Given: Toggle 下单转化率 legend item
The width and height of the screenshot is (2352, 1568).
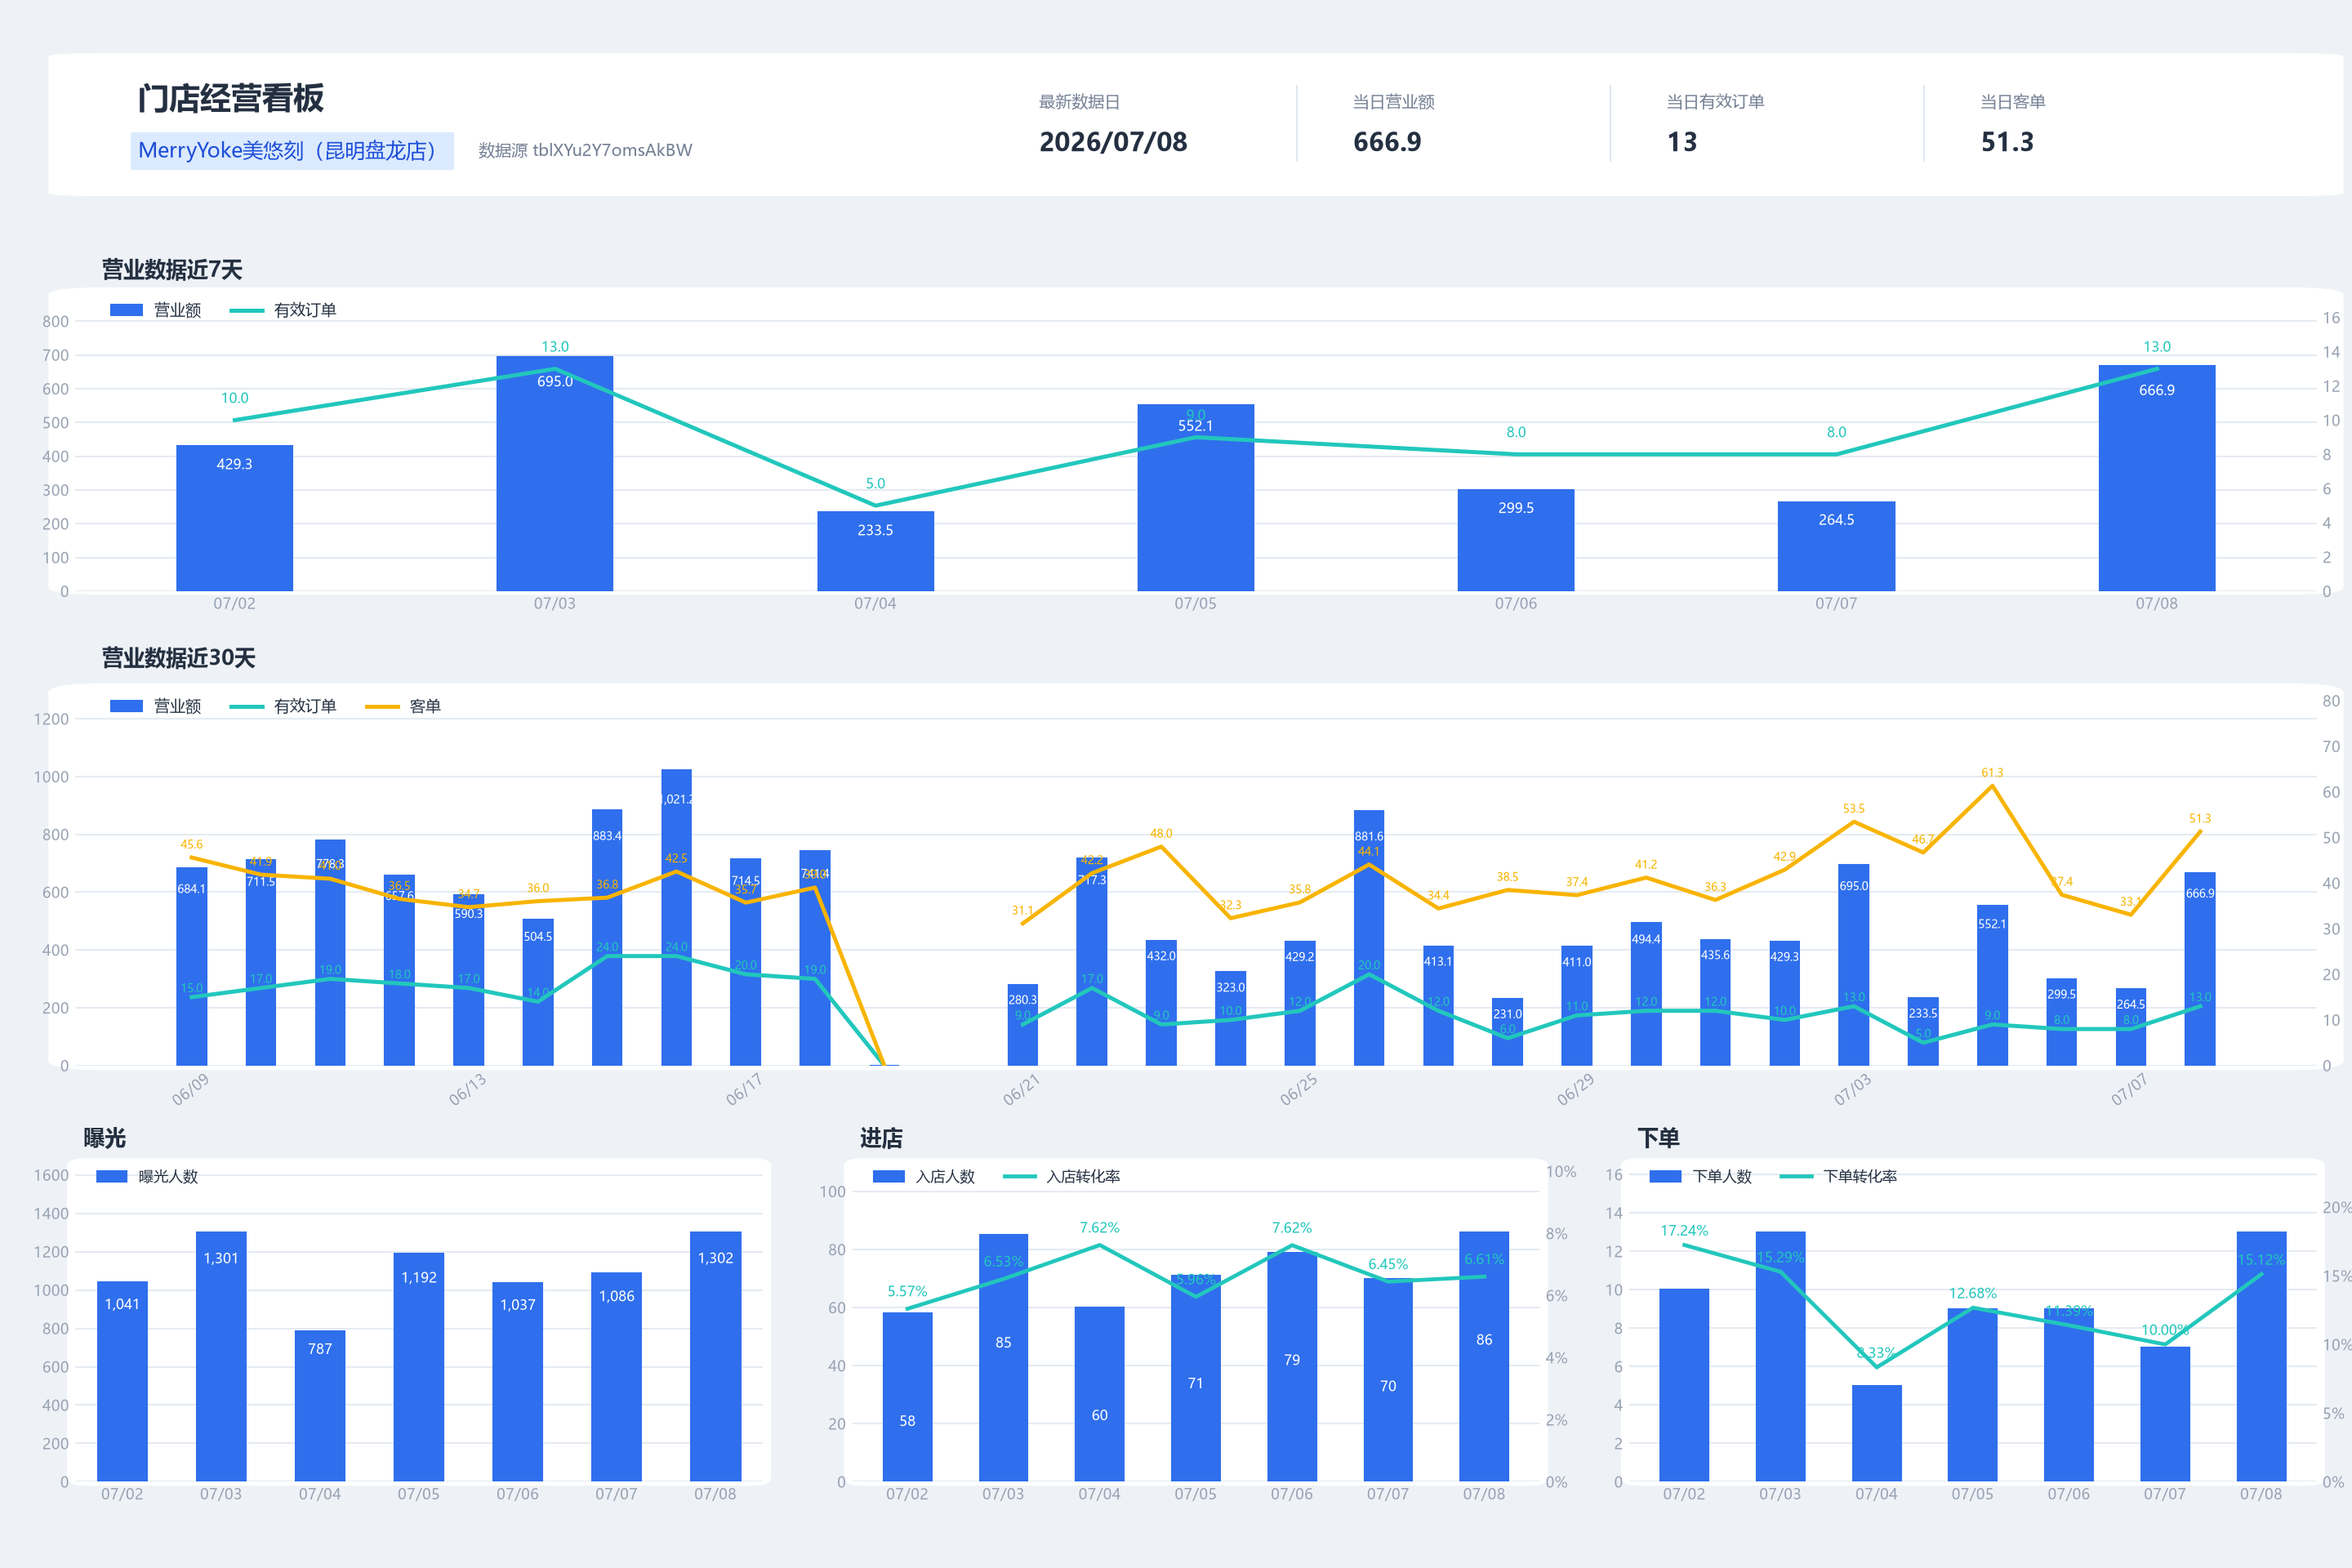Looking at the screenshot, I should pyautogui.click(x=1839, y=1176).
